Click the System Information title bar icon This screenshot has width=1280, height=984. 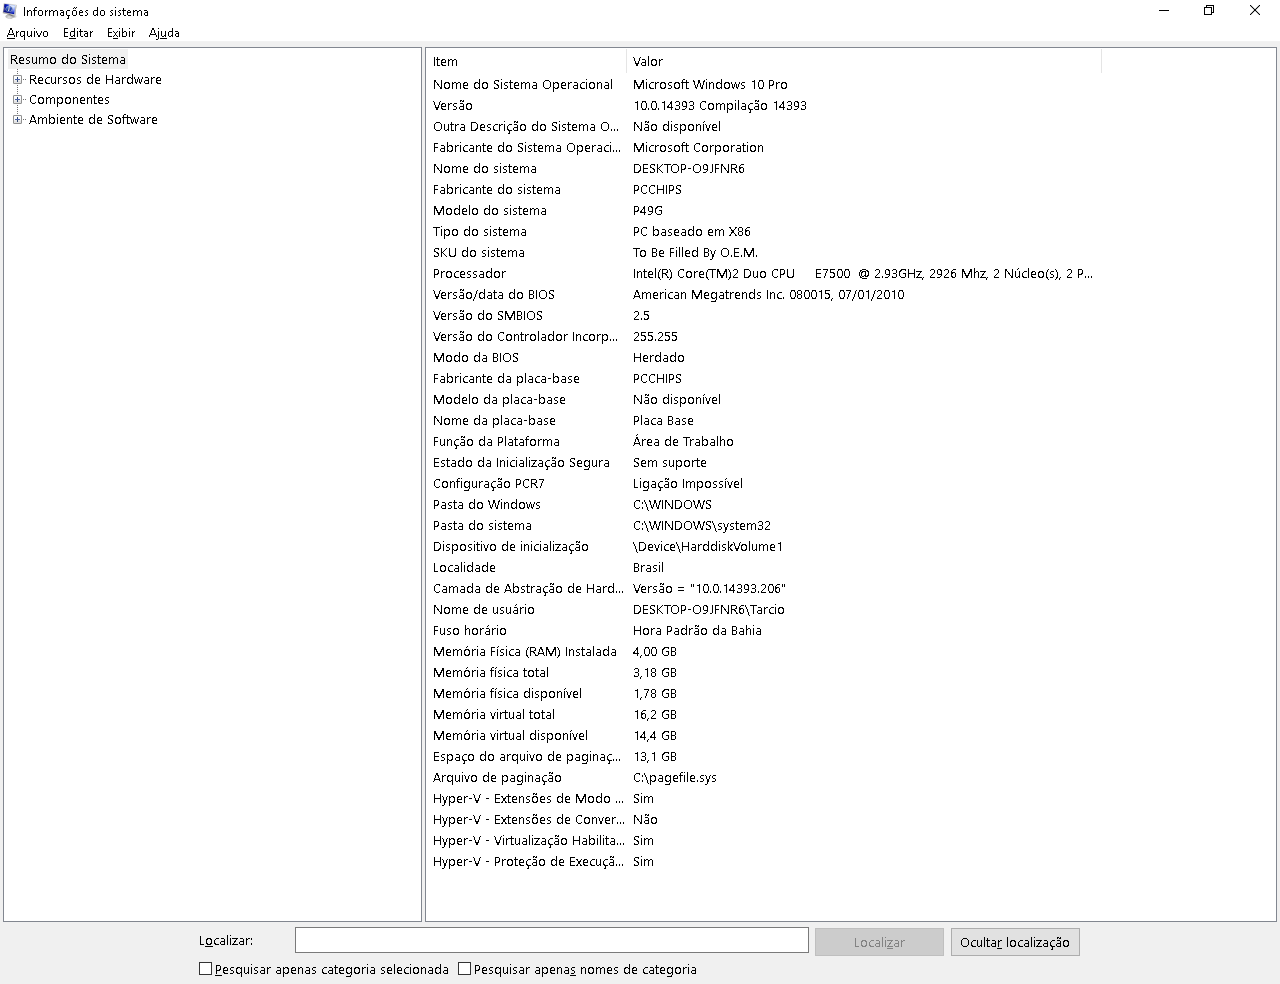click(10, 11)
